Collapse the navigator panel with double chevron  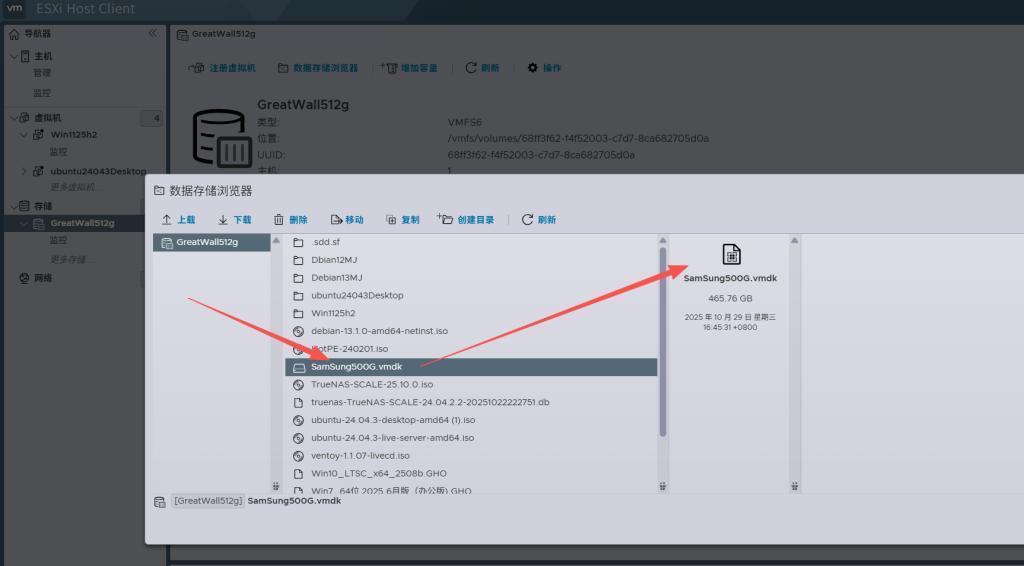coord(153,34)
